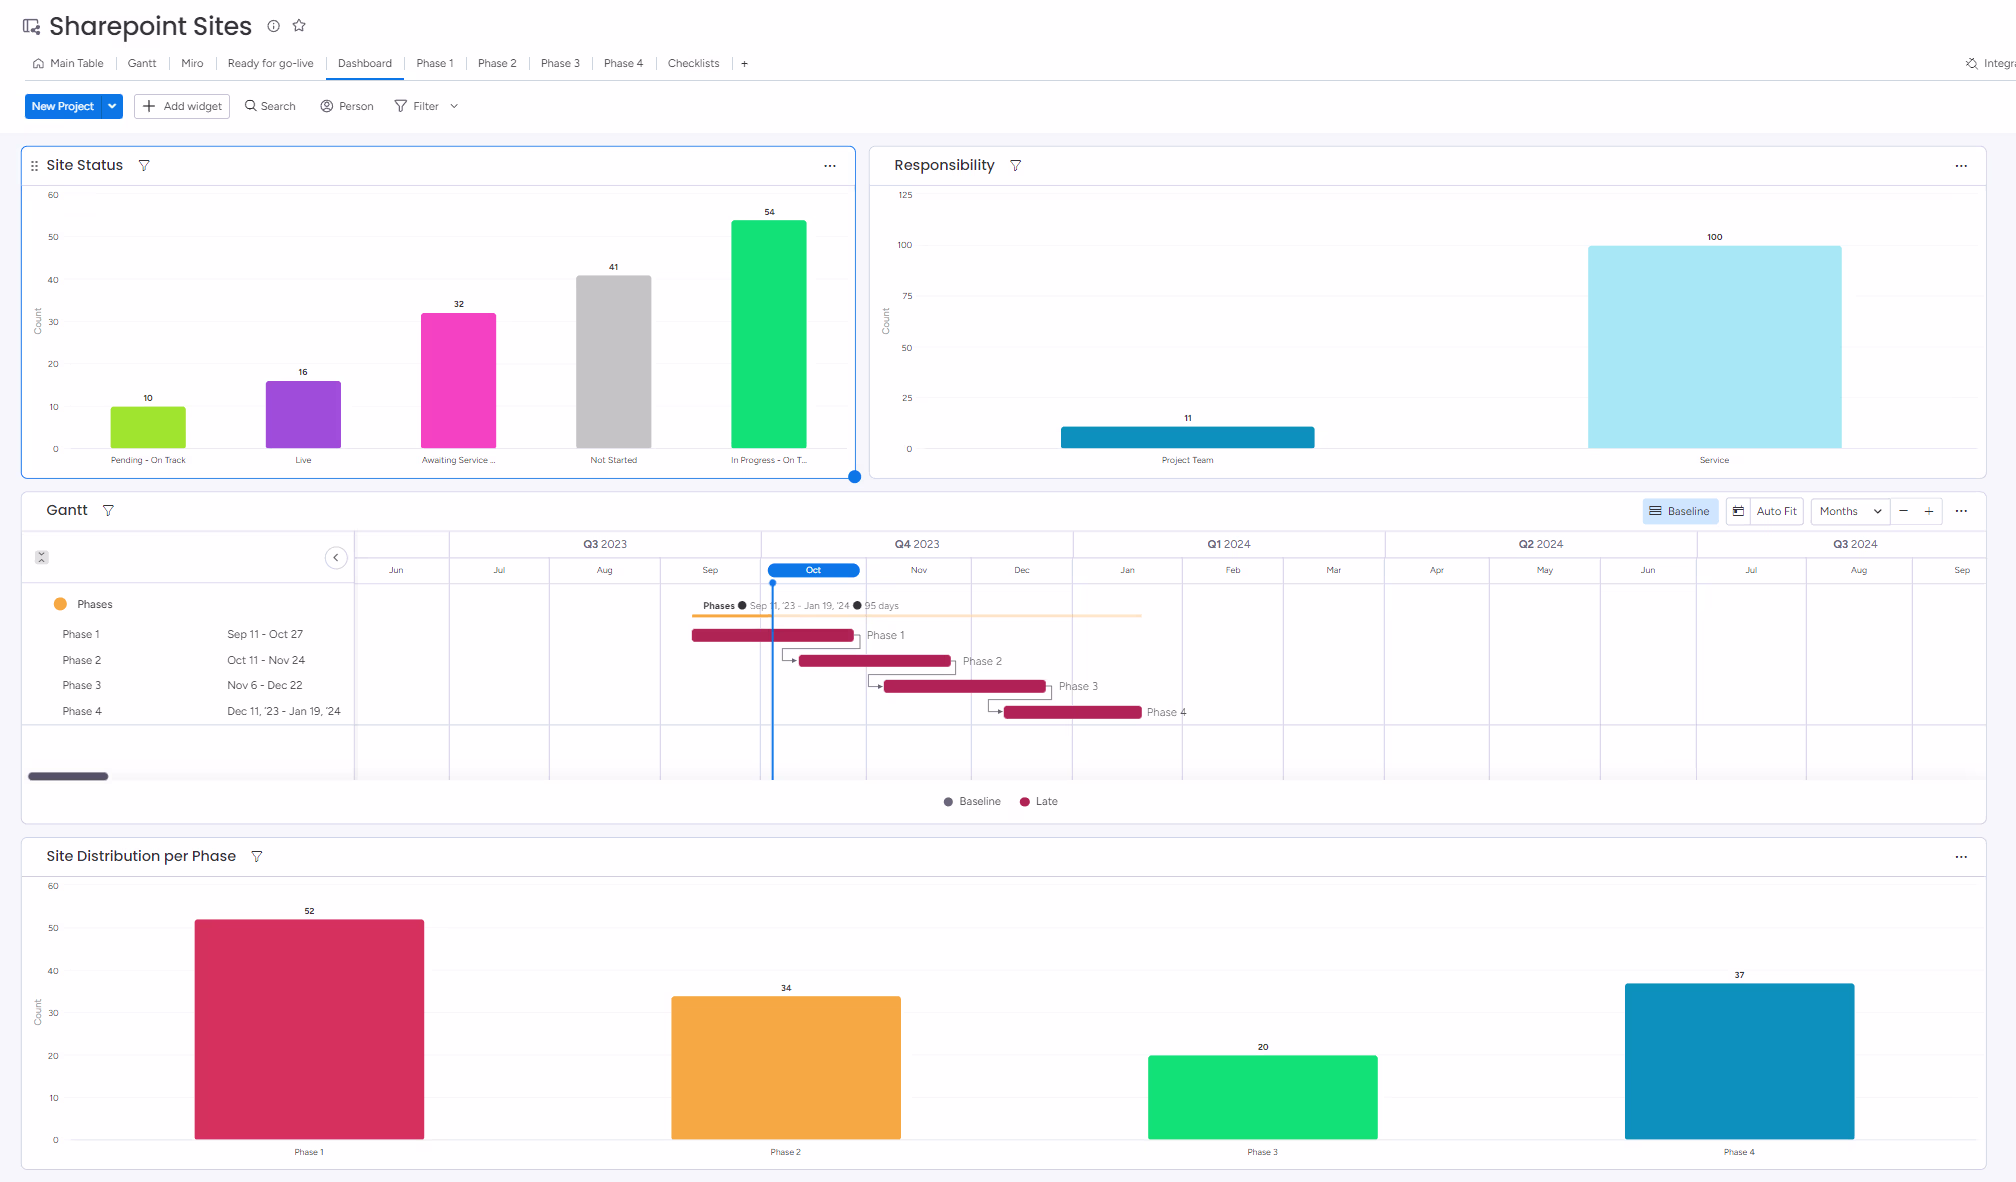Toggle the Baseline view in Gantt
The height and width of the screenshot is (1182, 2016).
point(1680,511)
